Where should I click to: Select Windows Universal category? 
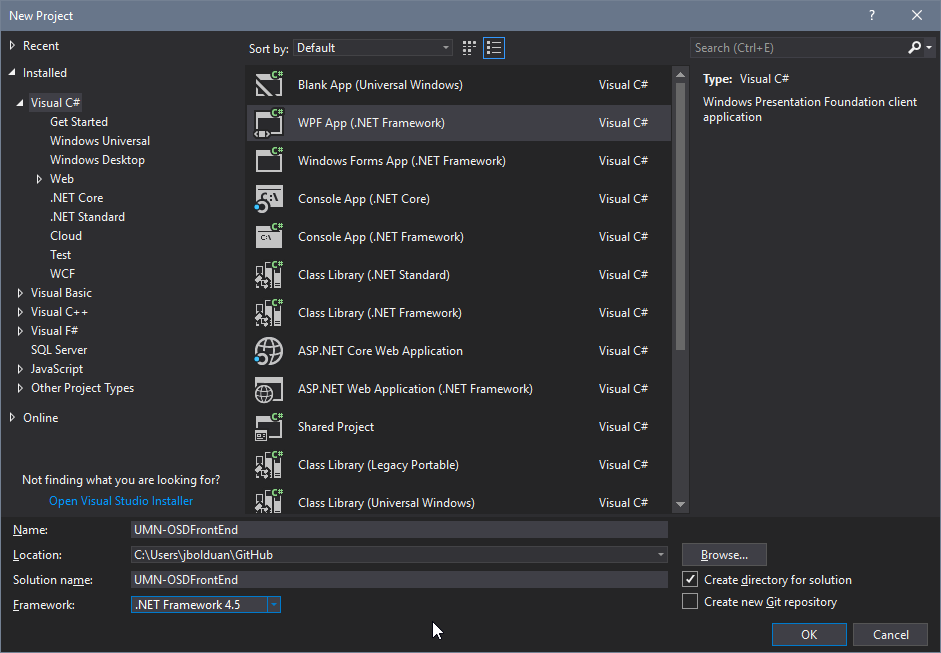100,140
